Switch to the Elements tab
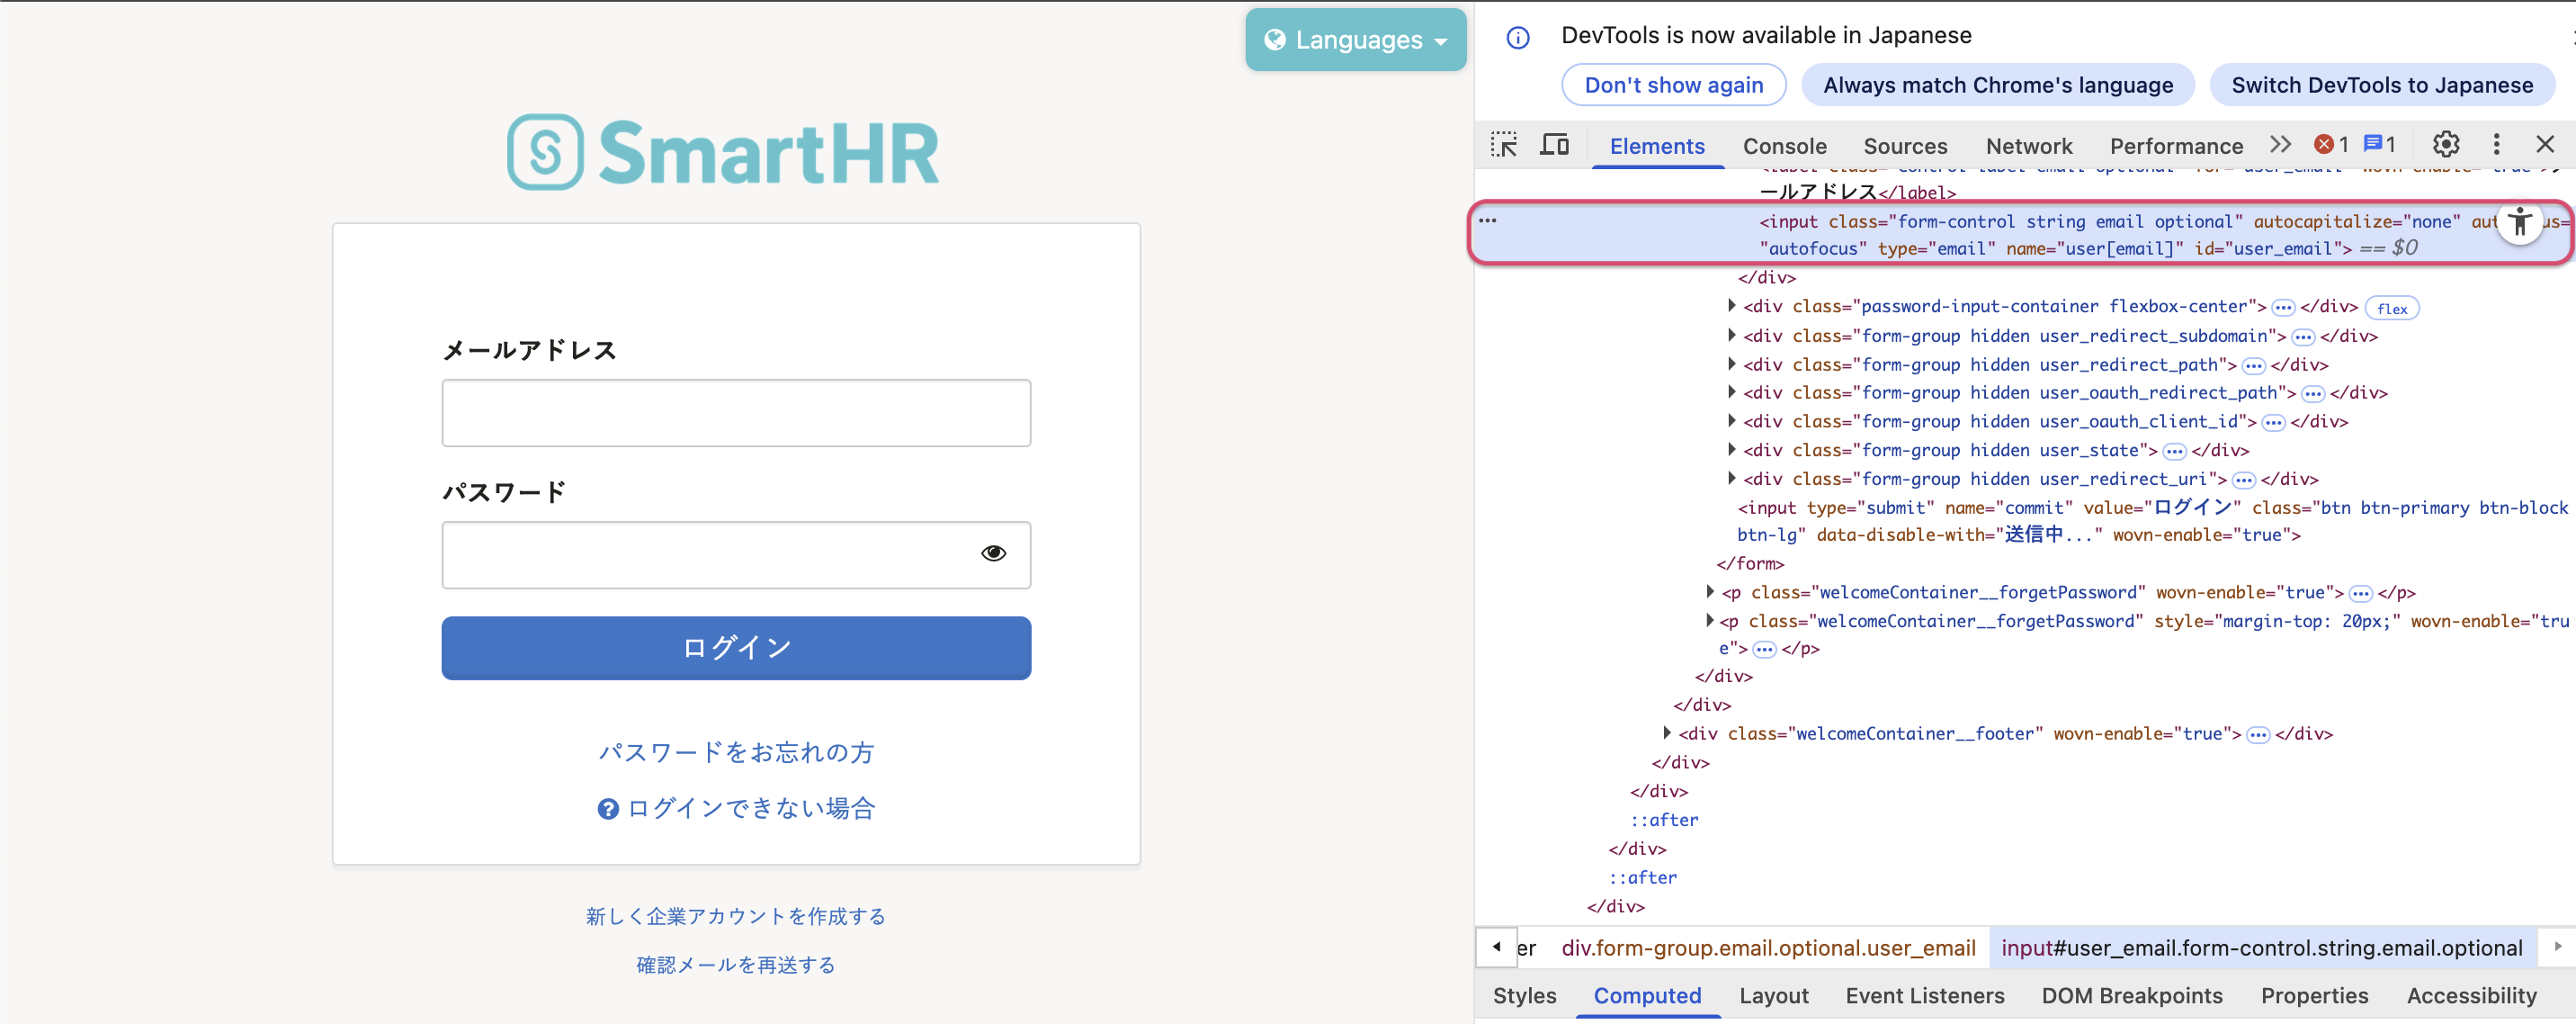 pyautogui.click(x=1657, y=146)
